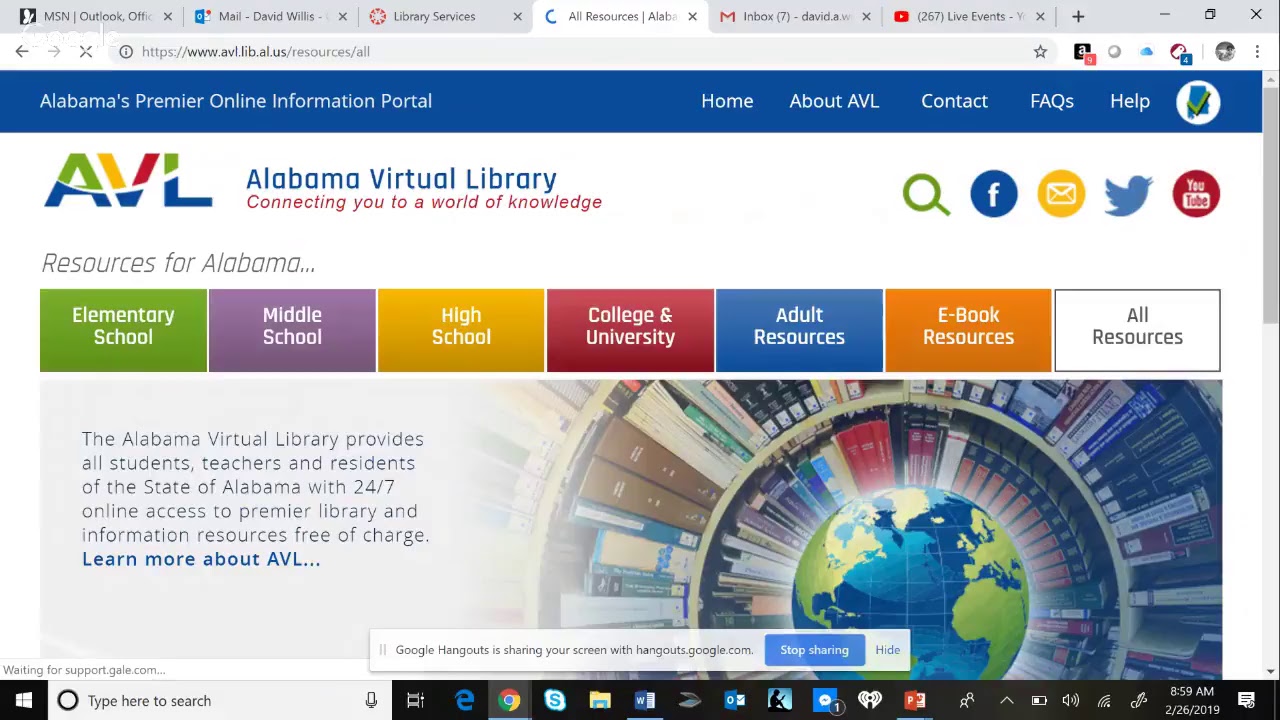1280x720 pixels.
Task: Click the AVL logo image
Action: point(128,180)
